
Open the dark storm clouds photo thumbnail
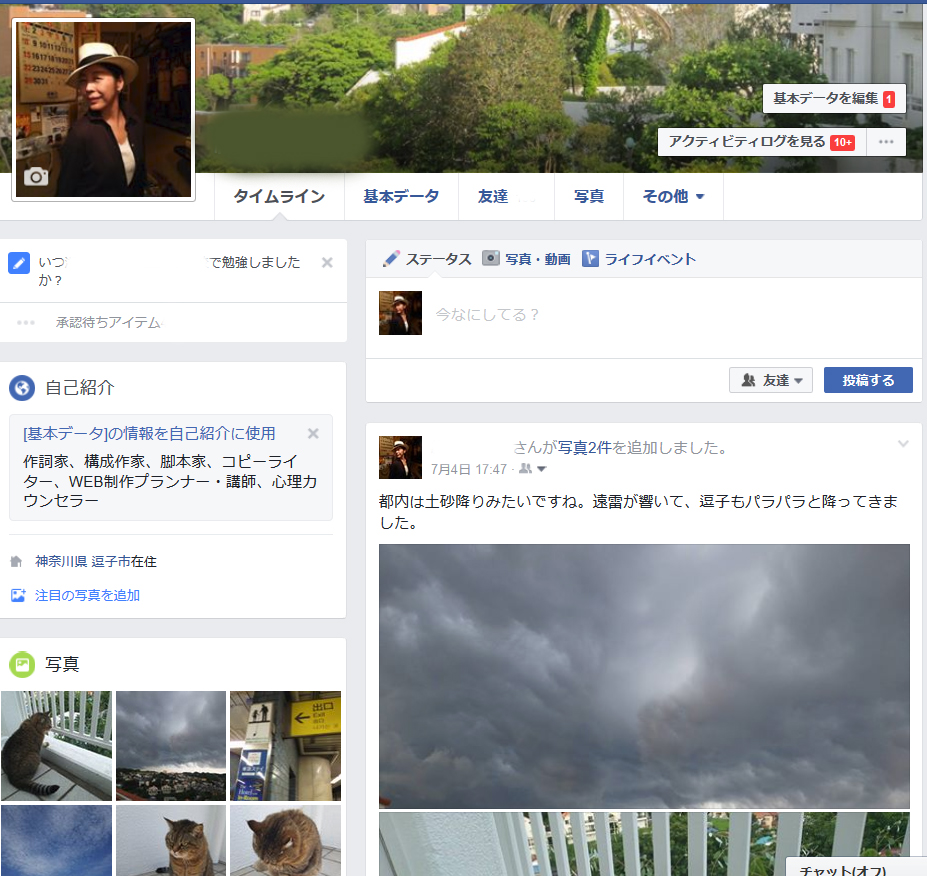point(171,746)
